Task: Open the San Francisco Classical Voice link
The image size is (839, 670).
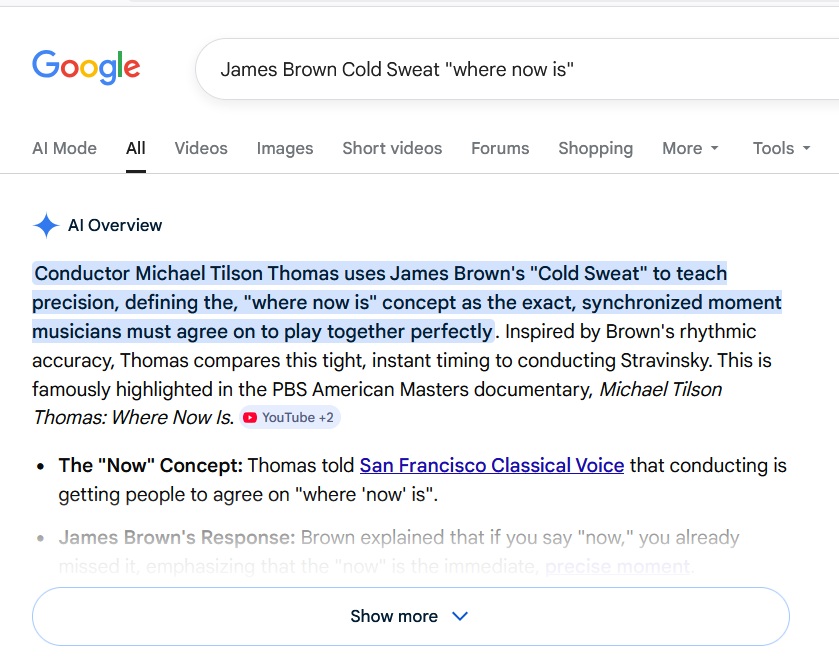Action: (492, 466)
